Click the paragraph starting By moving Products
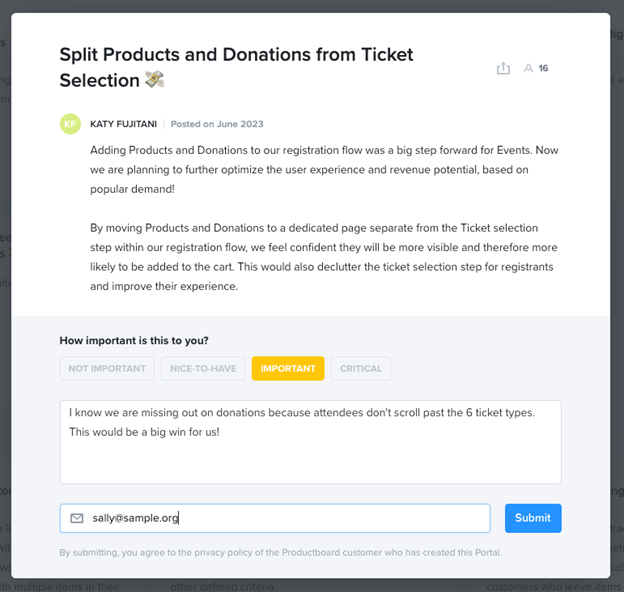624x592 pixels. [324, 257]
